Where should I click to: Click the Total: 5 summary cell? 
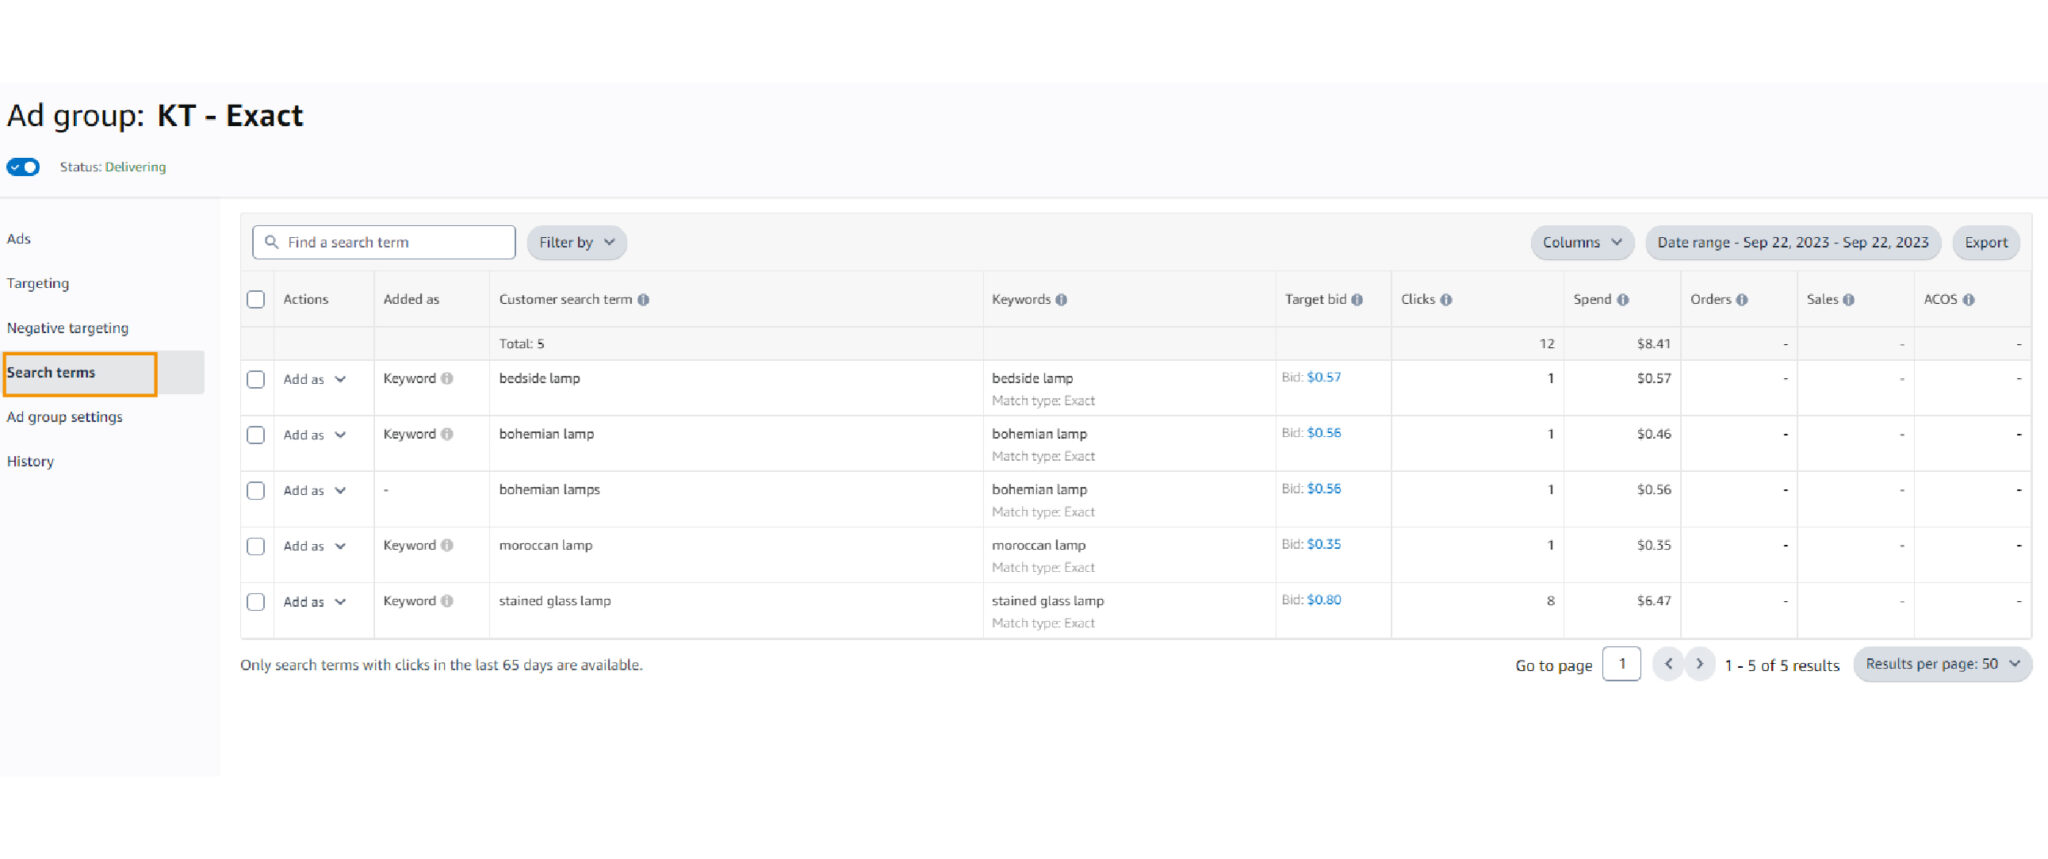pos(522,344)
